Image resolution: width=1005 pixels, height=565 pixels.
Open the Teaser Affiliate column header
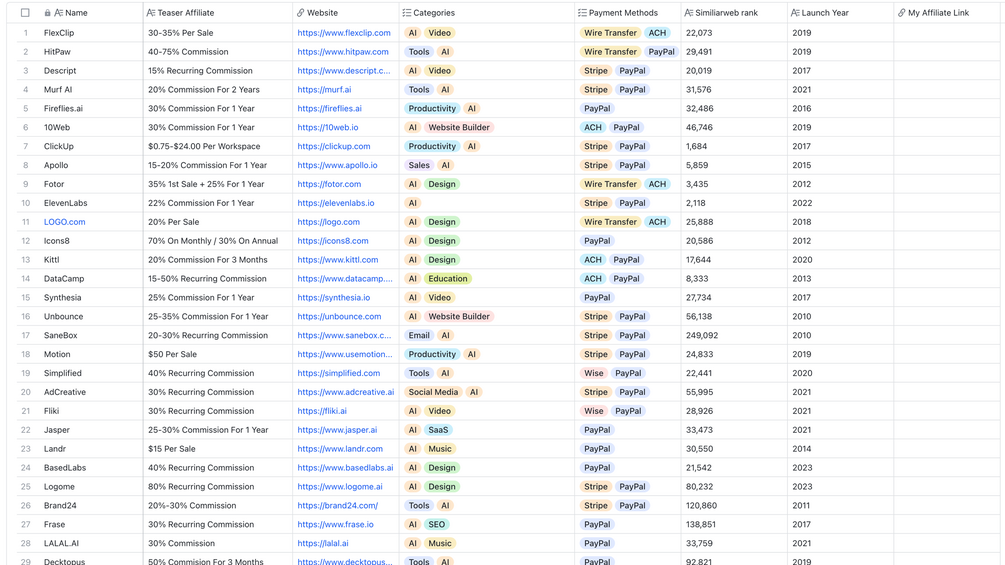[x=186, y=13]
